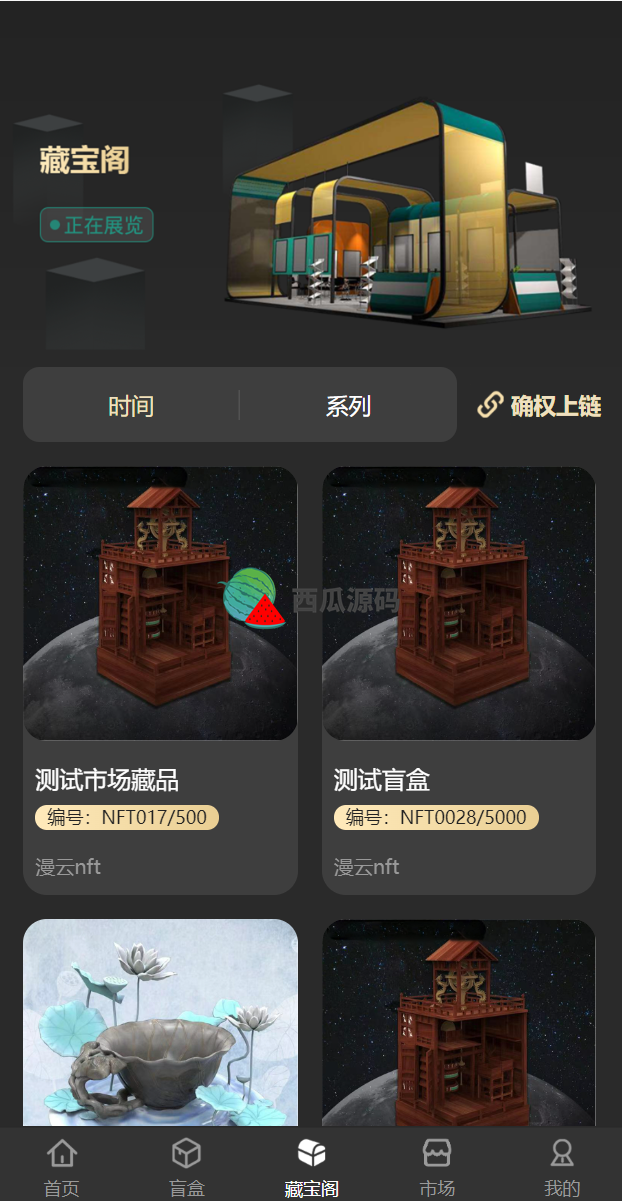This screenshot has width=622, height=1201.
Task: Click the 测试盲盒 title text
Action: click(382, 780)
